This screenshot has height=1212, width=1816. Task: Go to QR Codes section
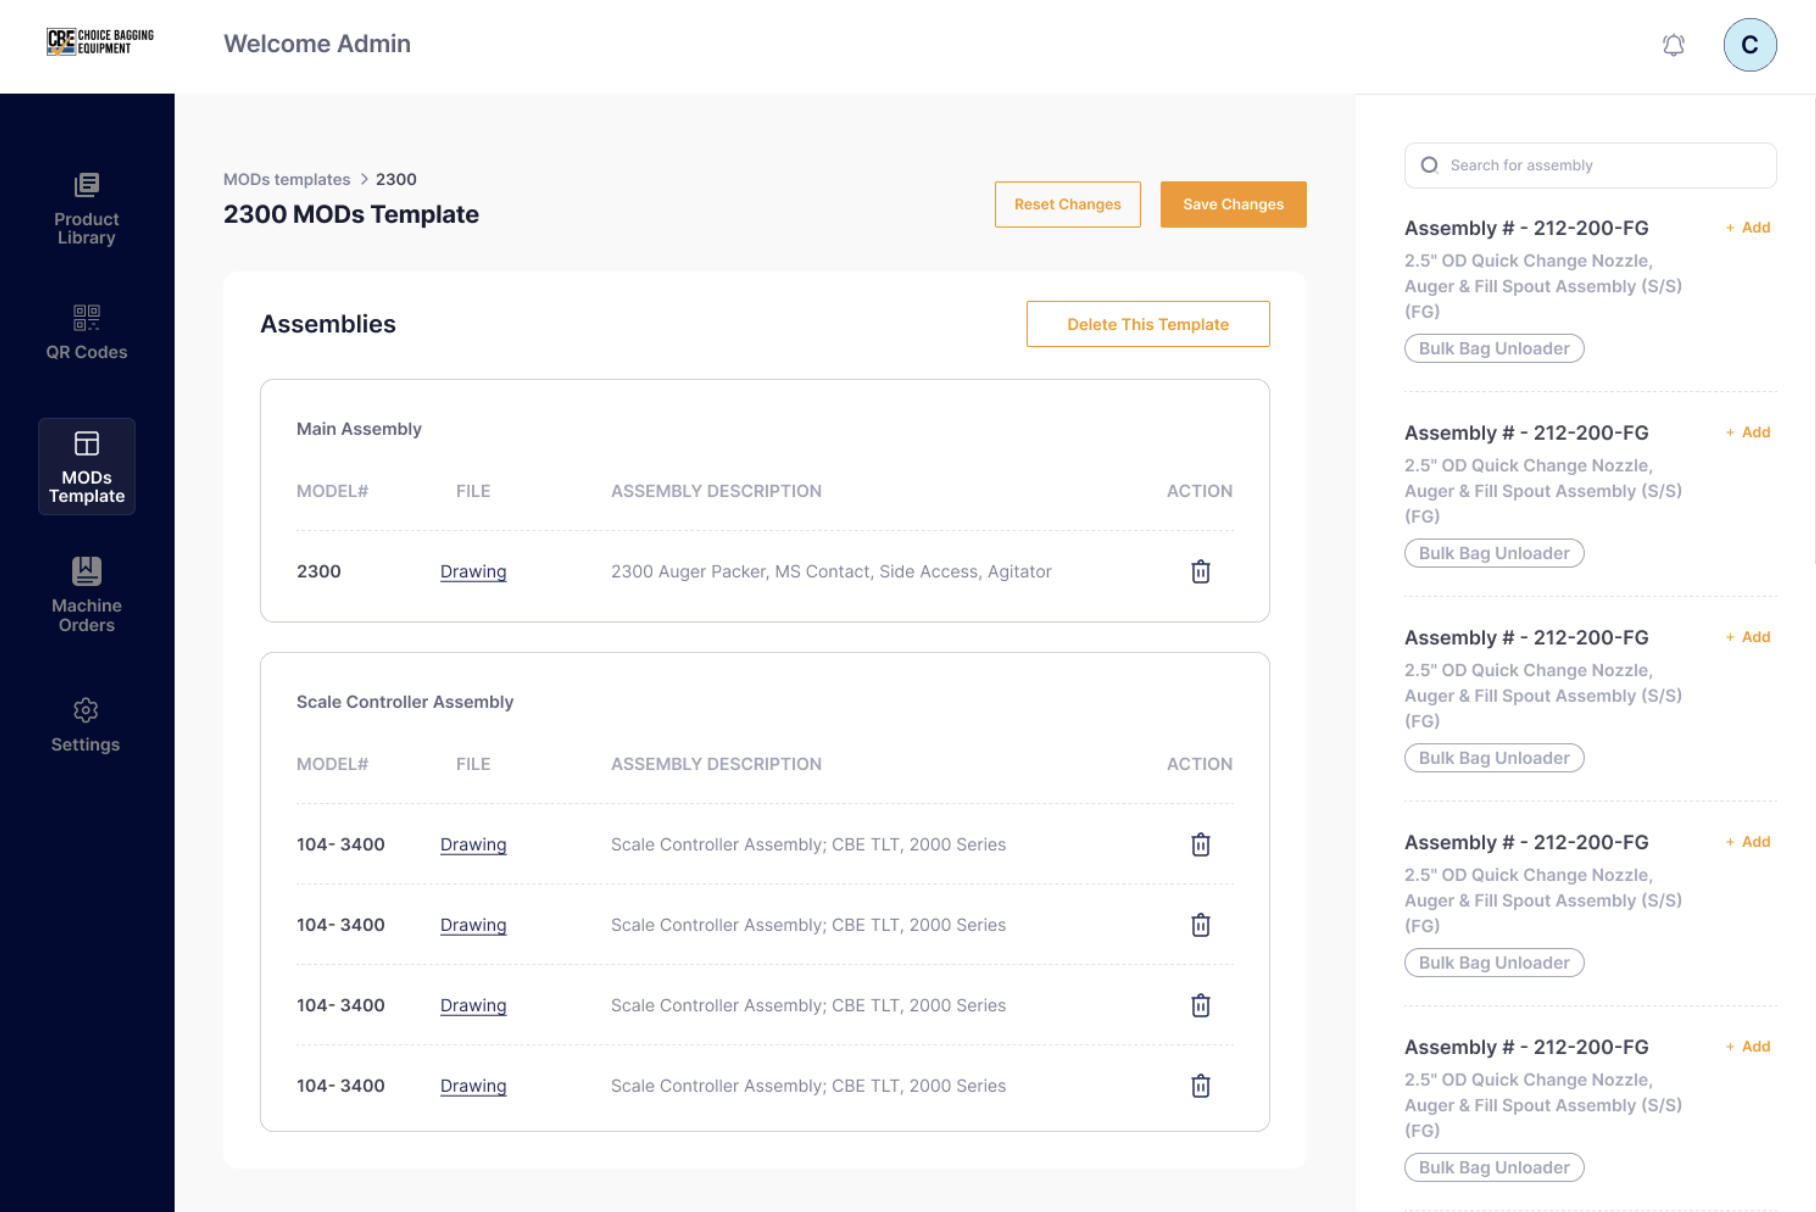click(x=86, y=332)
